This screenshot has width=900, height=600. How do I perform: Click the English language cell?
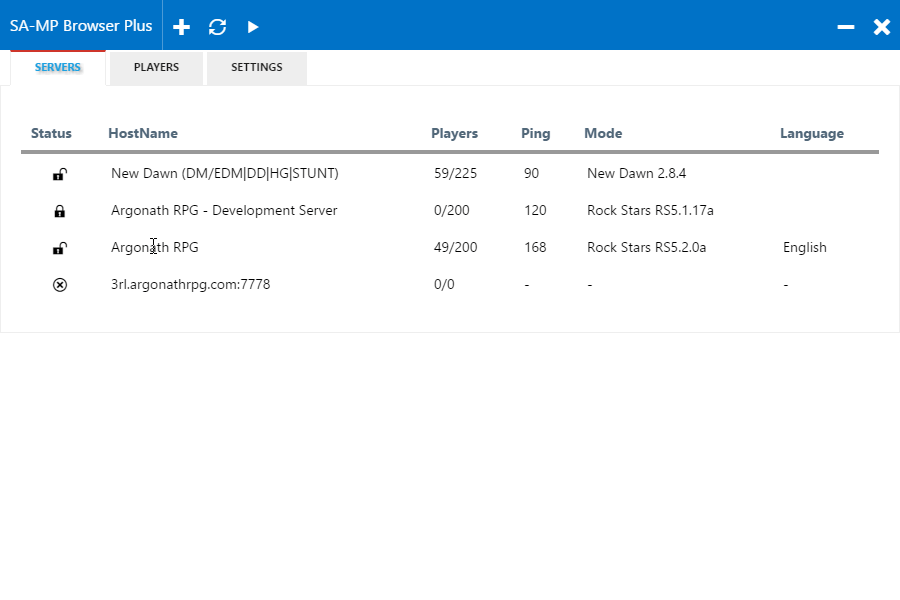[805, 247]
